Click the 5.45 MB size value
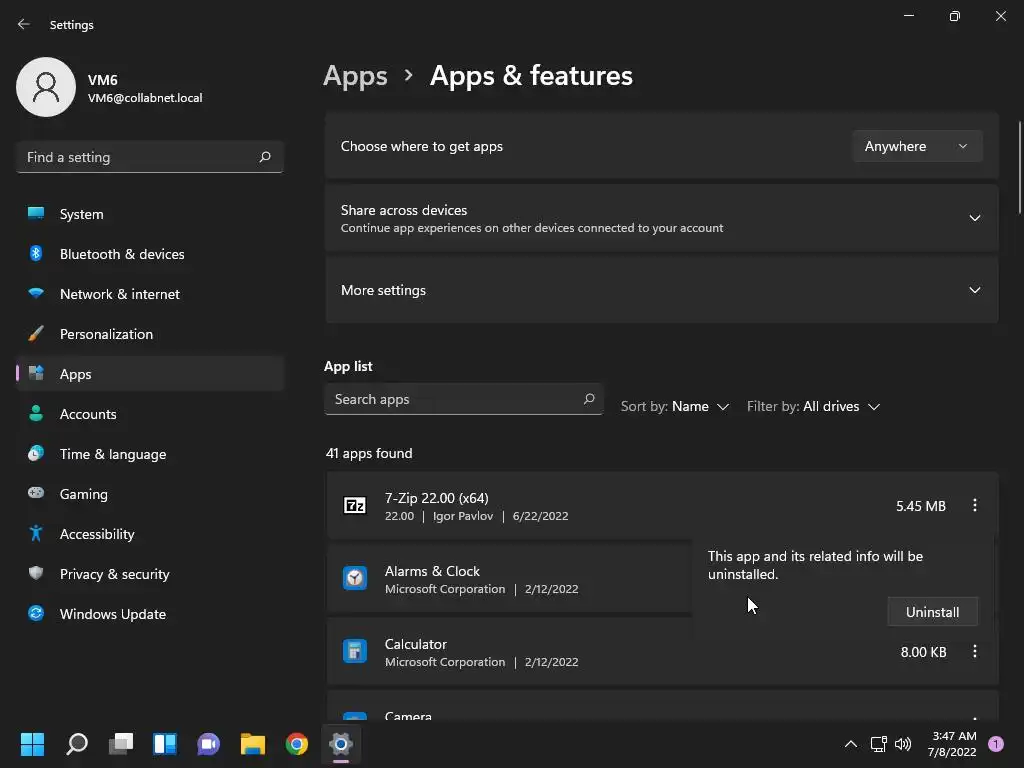This screenshot has height=768, width=1024. 920,506
